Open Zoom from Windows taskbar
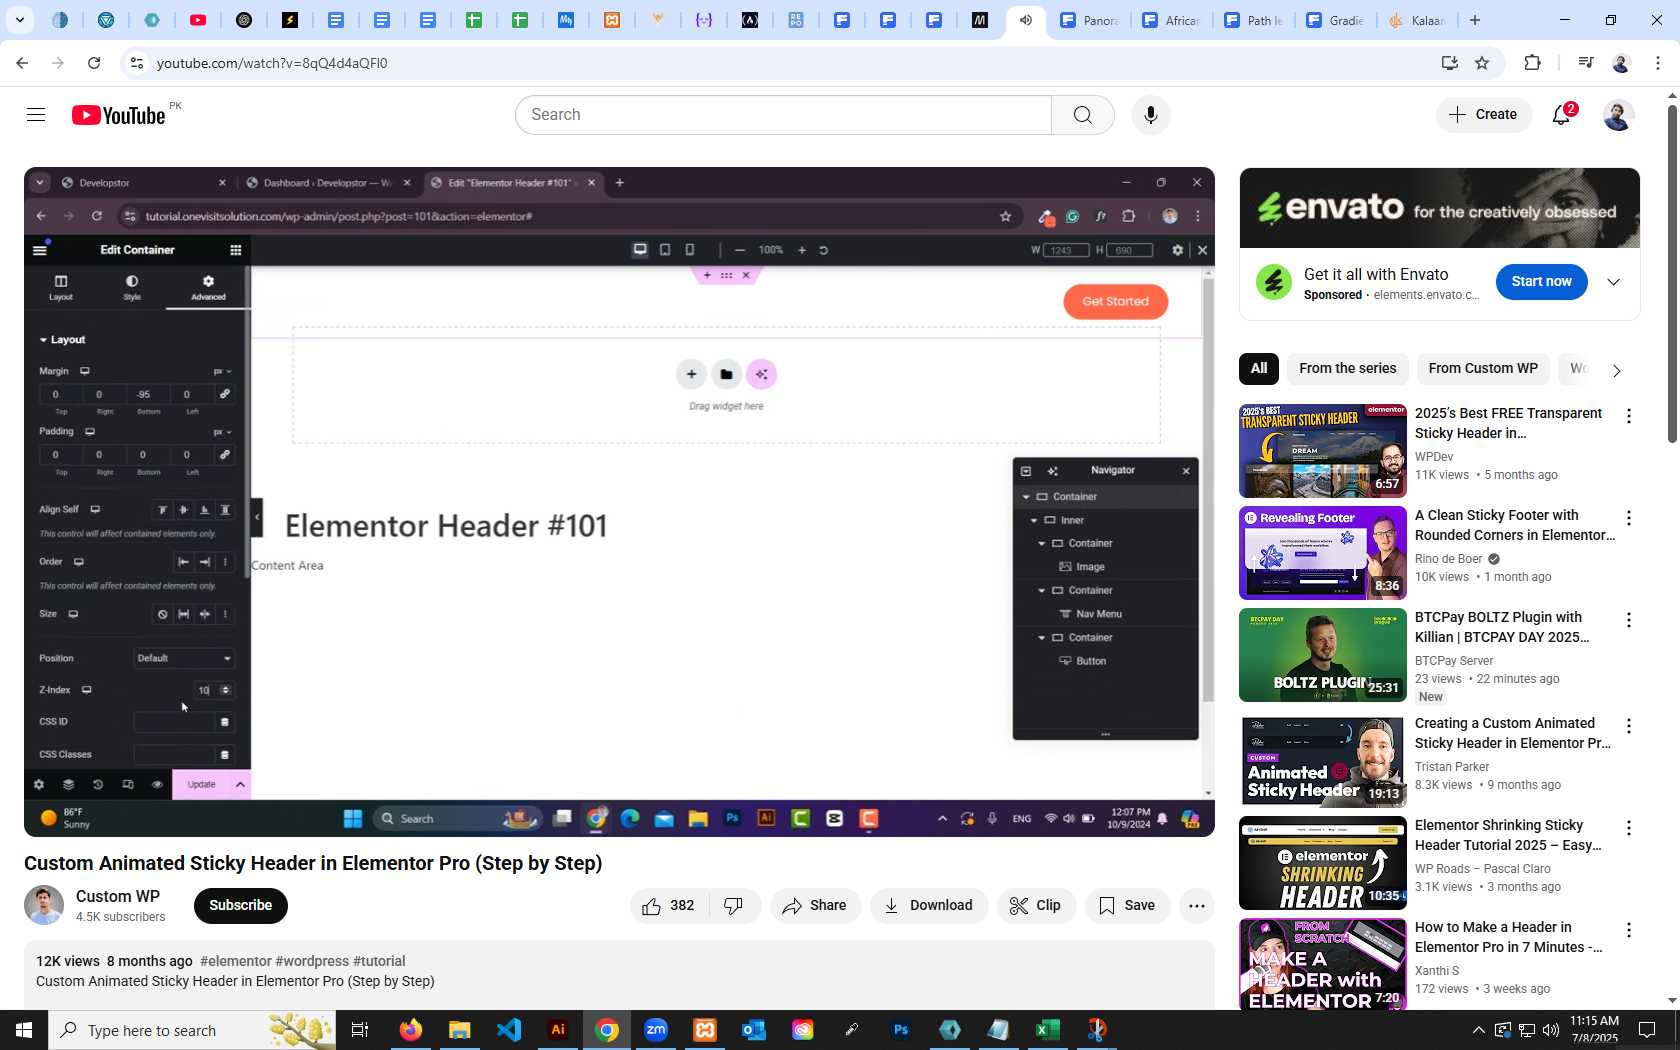This screenshot has width=1680, height=1050. click(x=656, y=1030)
